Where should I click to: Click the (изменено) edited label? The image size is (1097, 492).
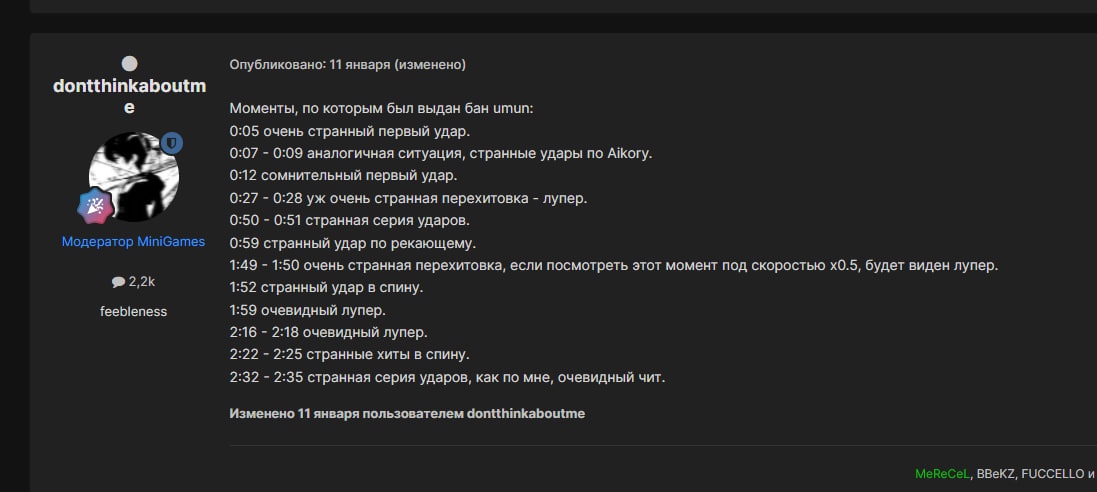(x=430, y=64)
